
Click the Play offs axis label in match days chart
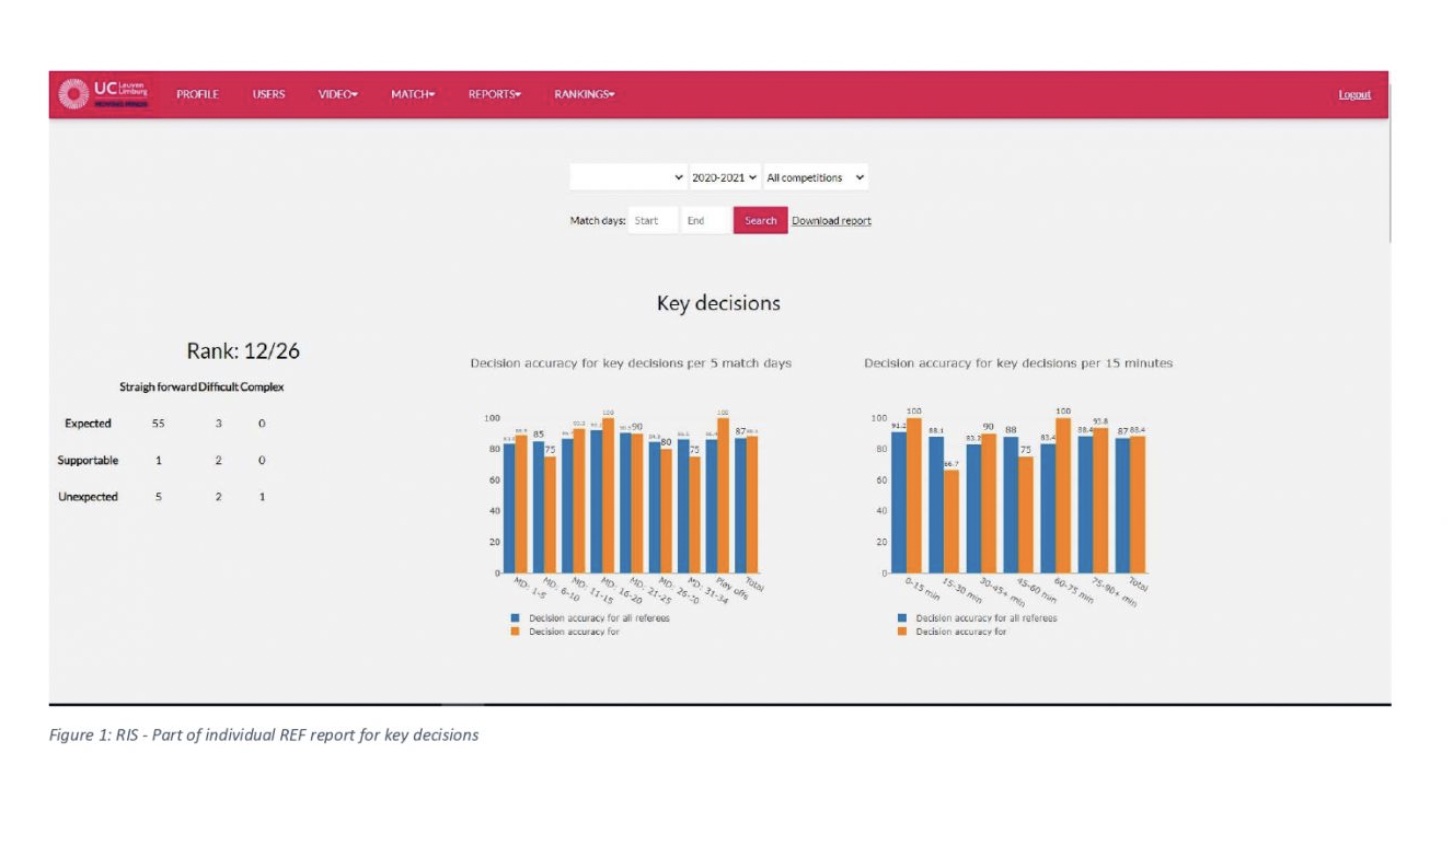point(732,588)
